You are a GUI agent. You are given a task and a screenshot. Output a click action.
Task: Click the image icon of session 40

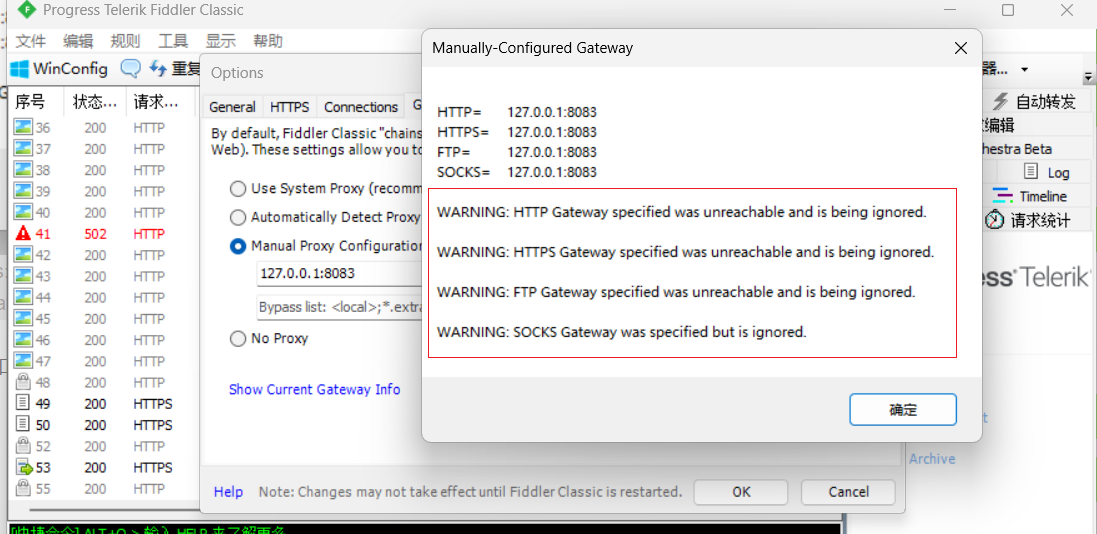[x=24, y=212]
